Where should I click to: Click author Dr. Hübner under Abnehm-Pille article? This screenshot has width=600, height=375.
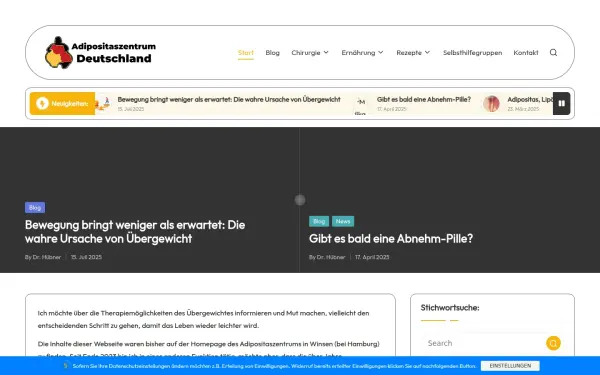(331, 257)
